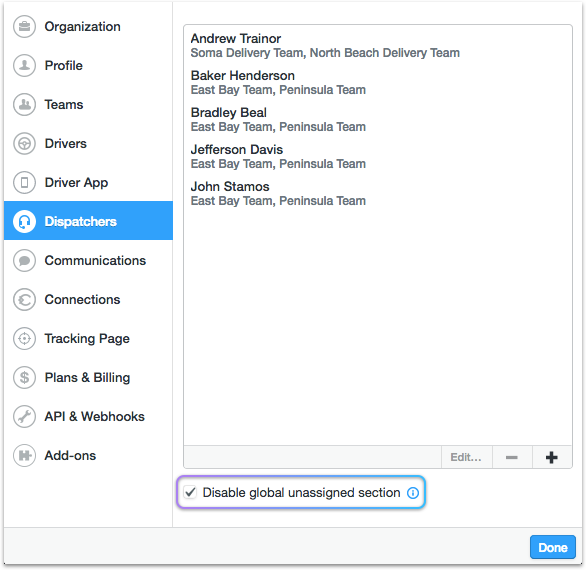Click the Tracking Page crosshair icon
Image resolution: width=586 pixels, height=570 pixels.
[x=24, y=339]
